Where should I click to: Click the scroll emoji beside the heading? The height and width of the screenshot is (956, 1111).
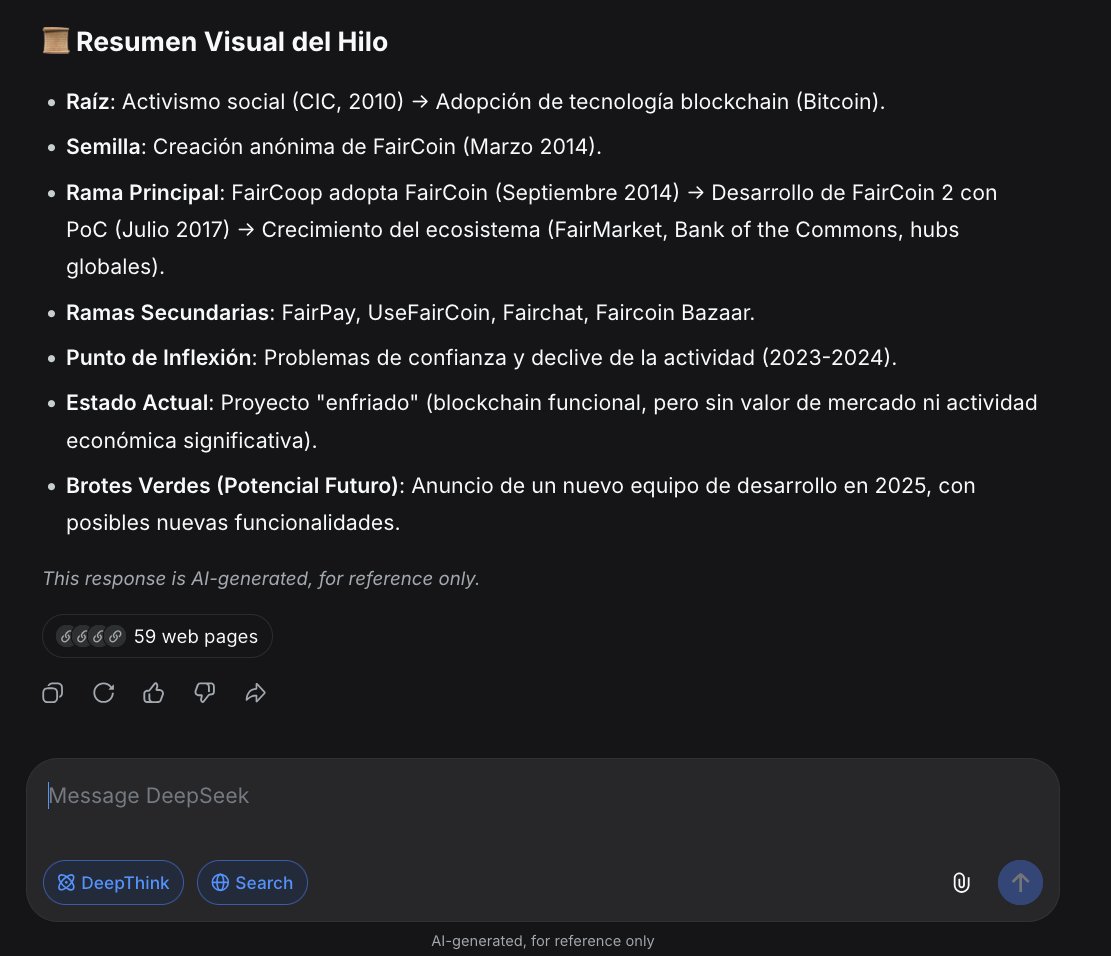click(x=55, y=41)
